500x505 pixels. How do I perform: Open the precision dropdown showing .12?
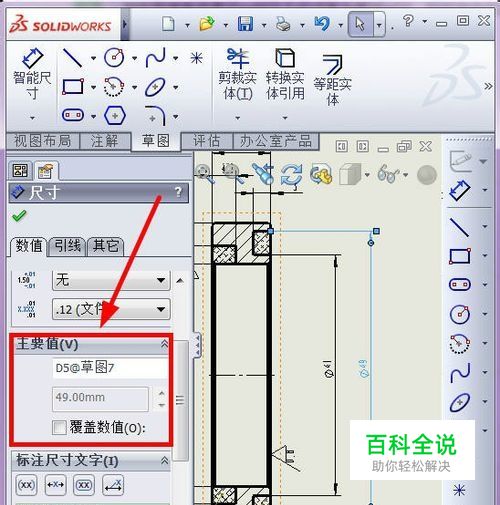click(x=111, y=309)
